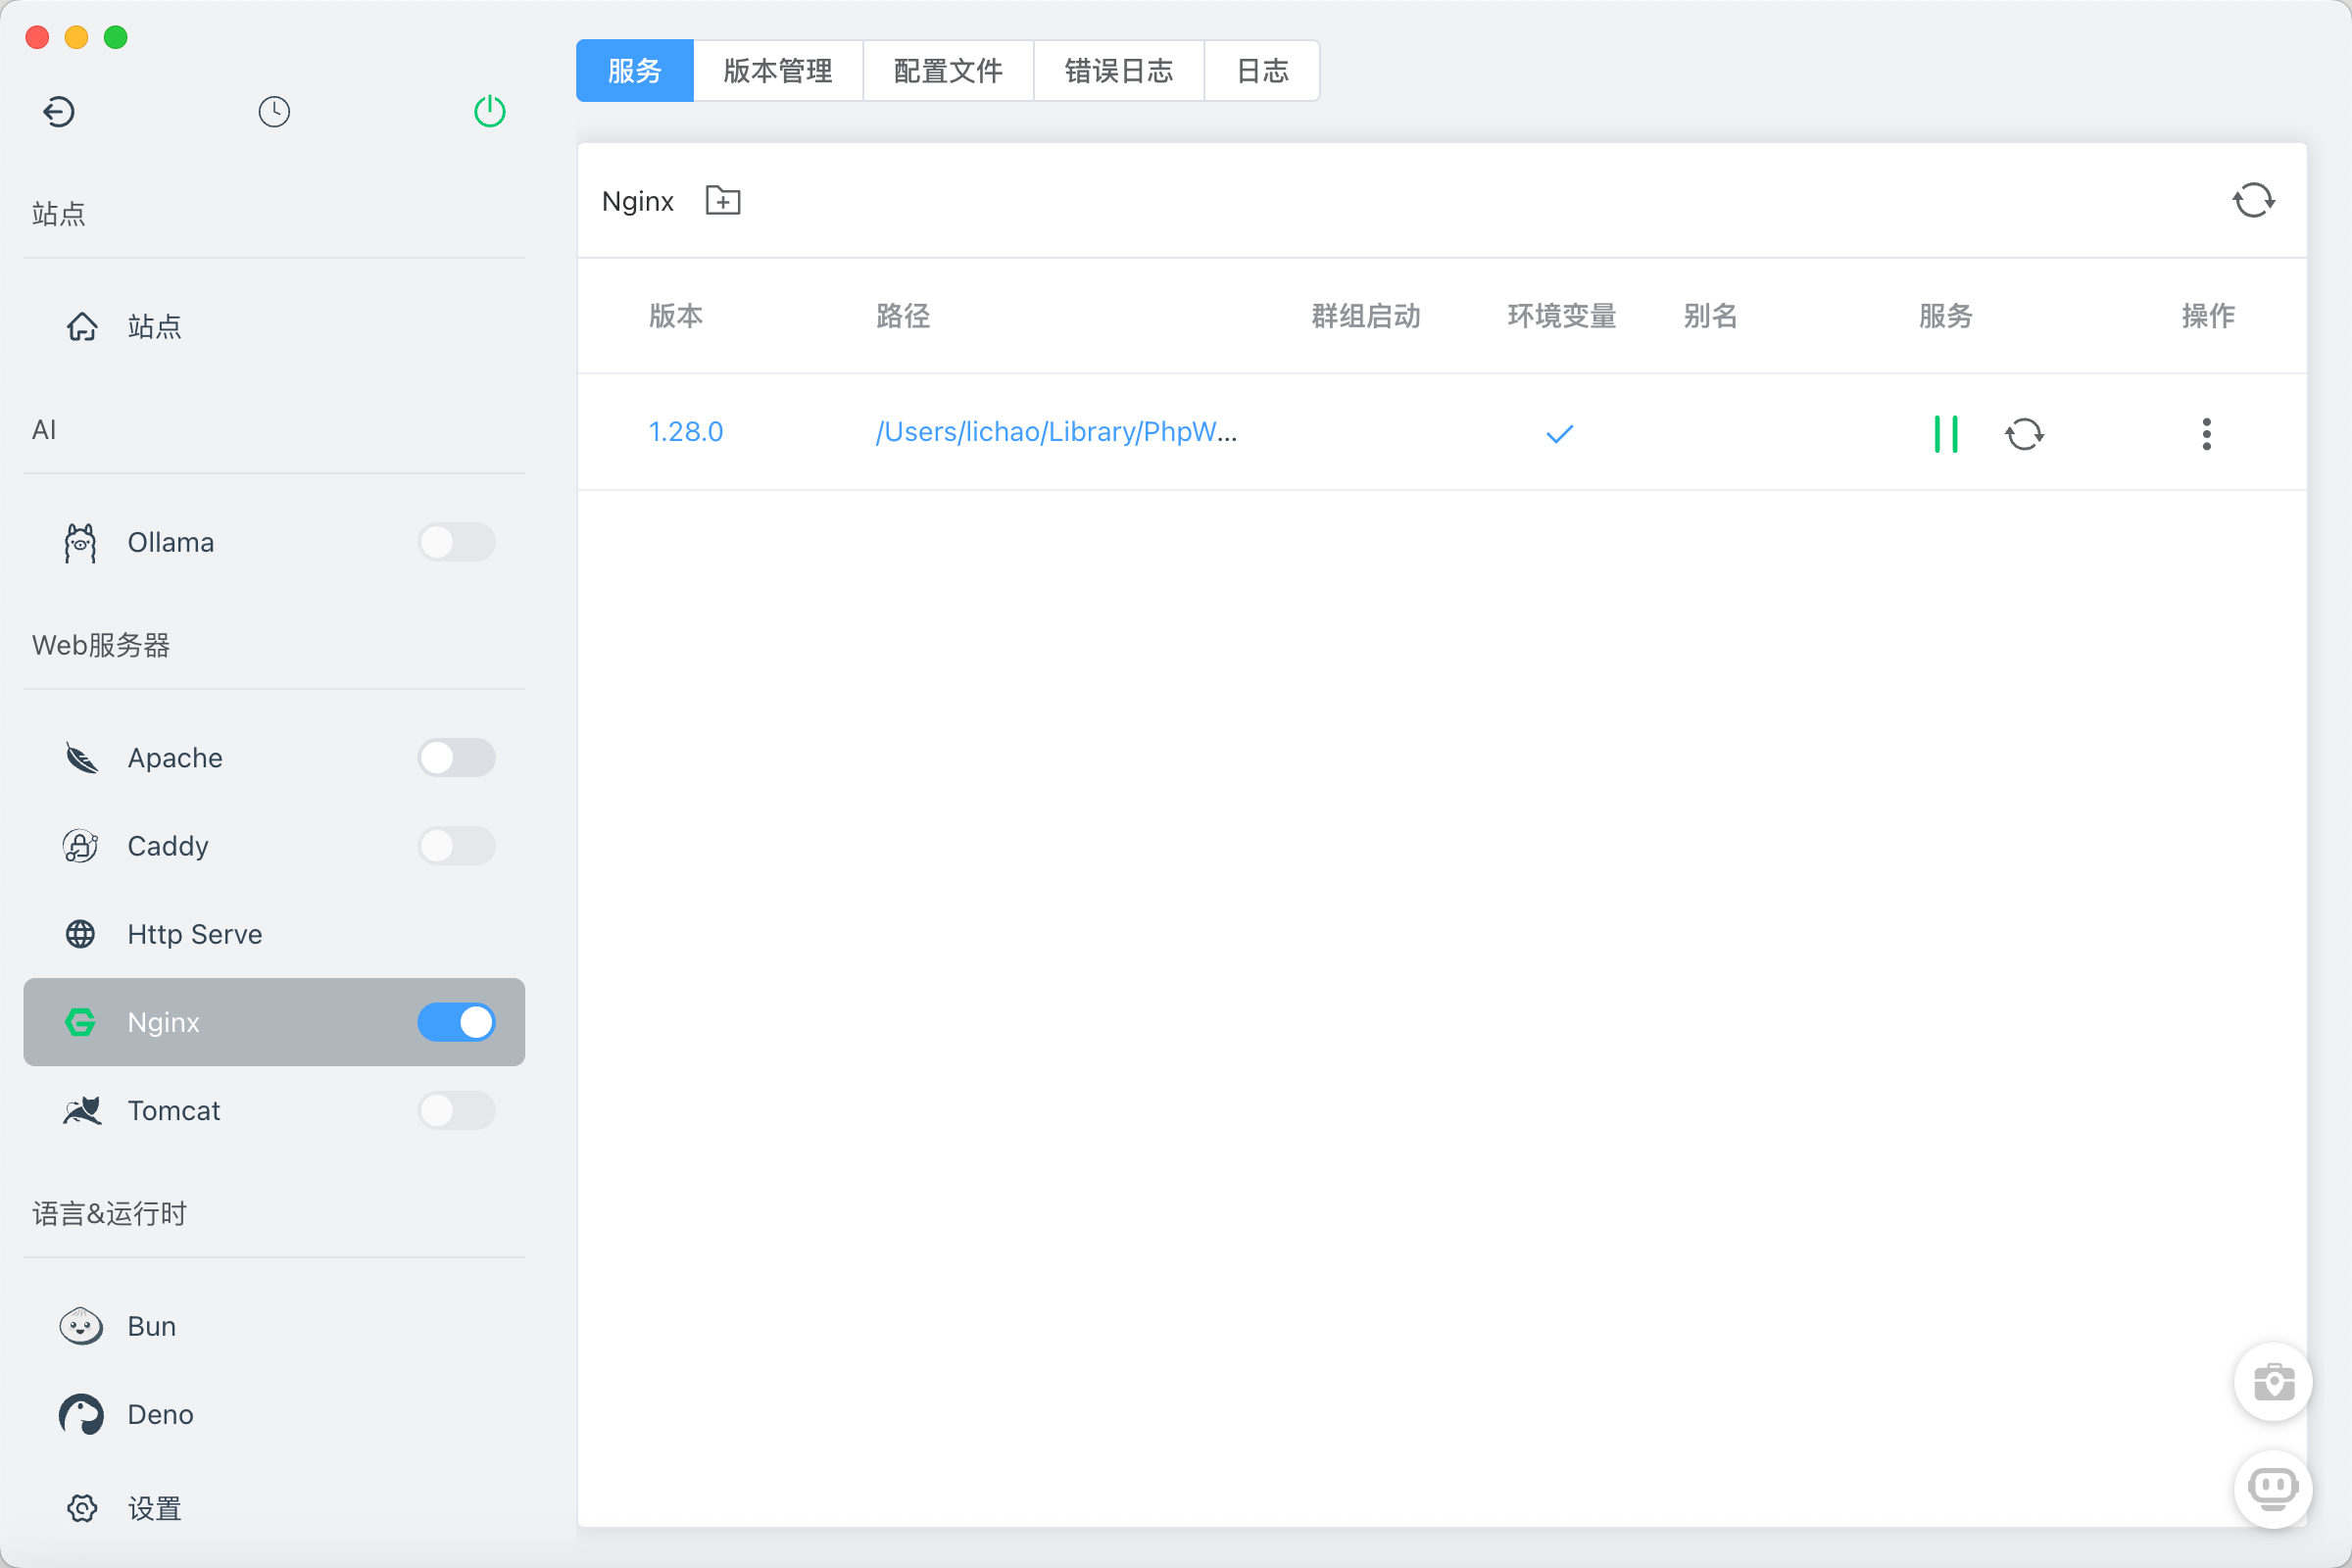
Task: Select Ollama in the sidebar
Action: tap(274, 542)
